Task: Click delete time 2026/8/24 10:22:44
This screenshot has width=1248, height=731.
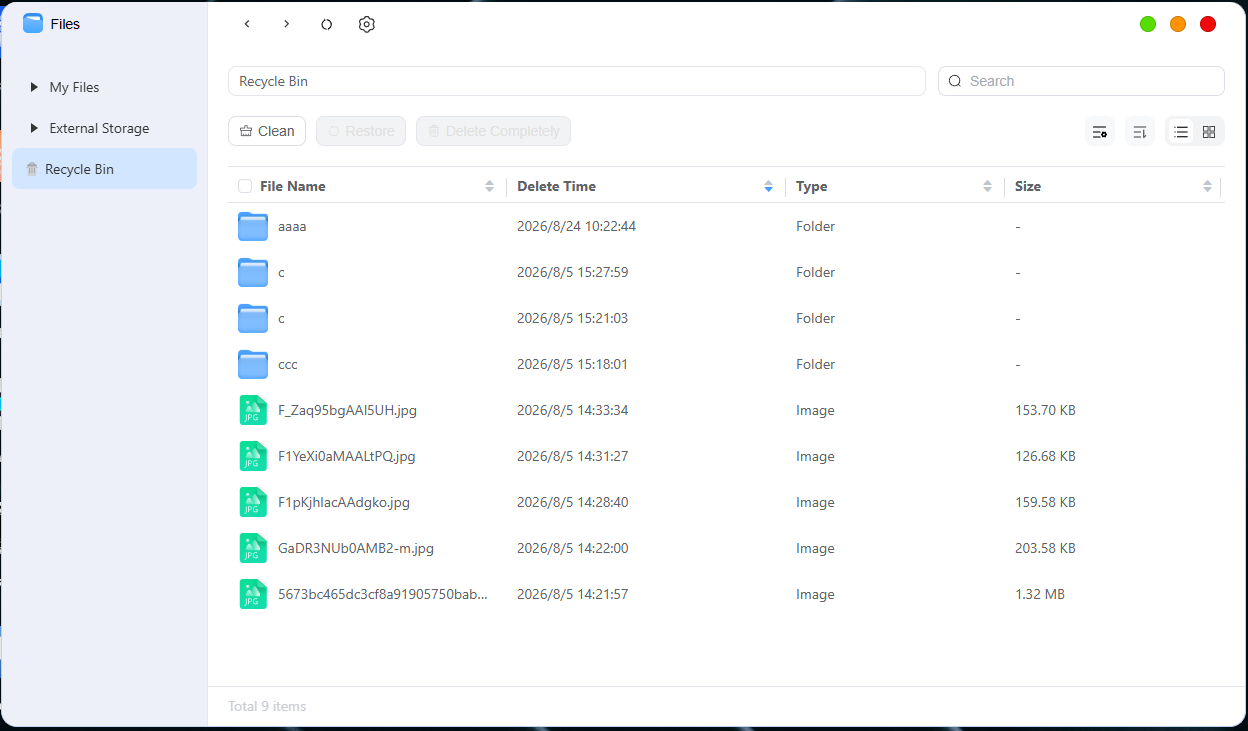Action: point(576,227)
